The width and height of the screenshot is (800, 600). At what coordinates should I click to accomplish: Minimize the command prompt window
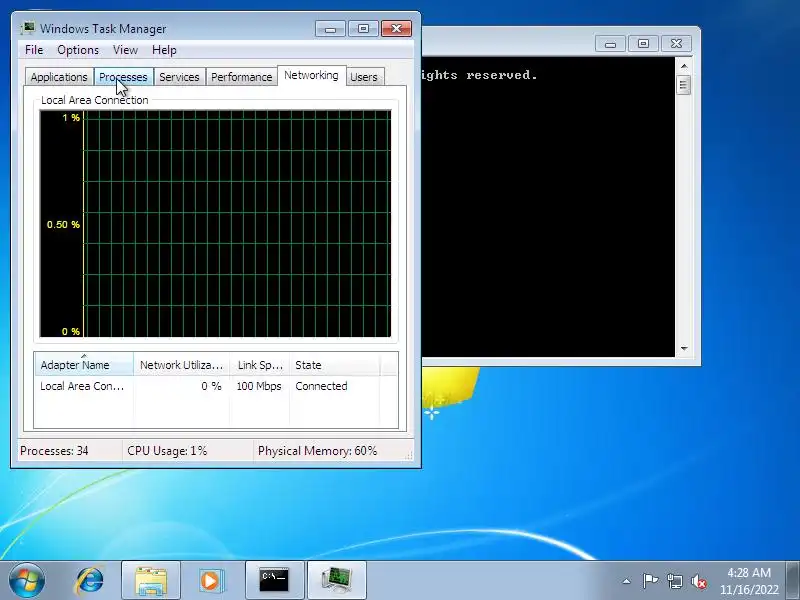click(x=610, y=43)
